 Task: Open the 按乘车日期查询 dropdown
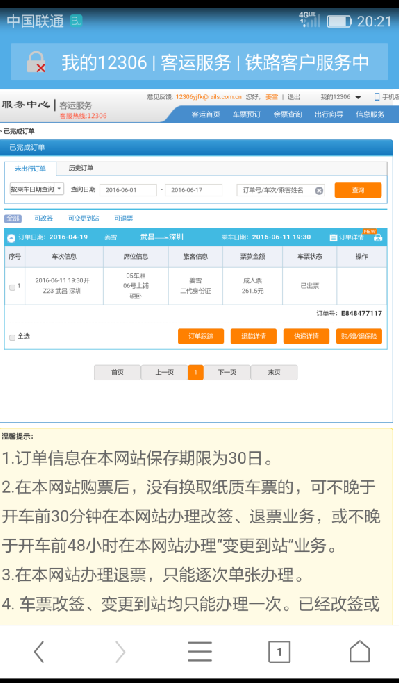click(37, 189)
